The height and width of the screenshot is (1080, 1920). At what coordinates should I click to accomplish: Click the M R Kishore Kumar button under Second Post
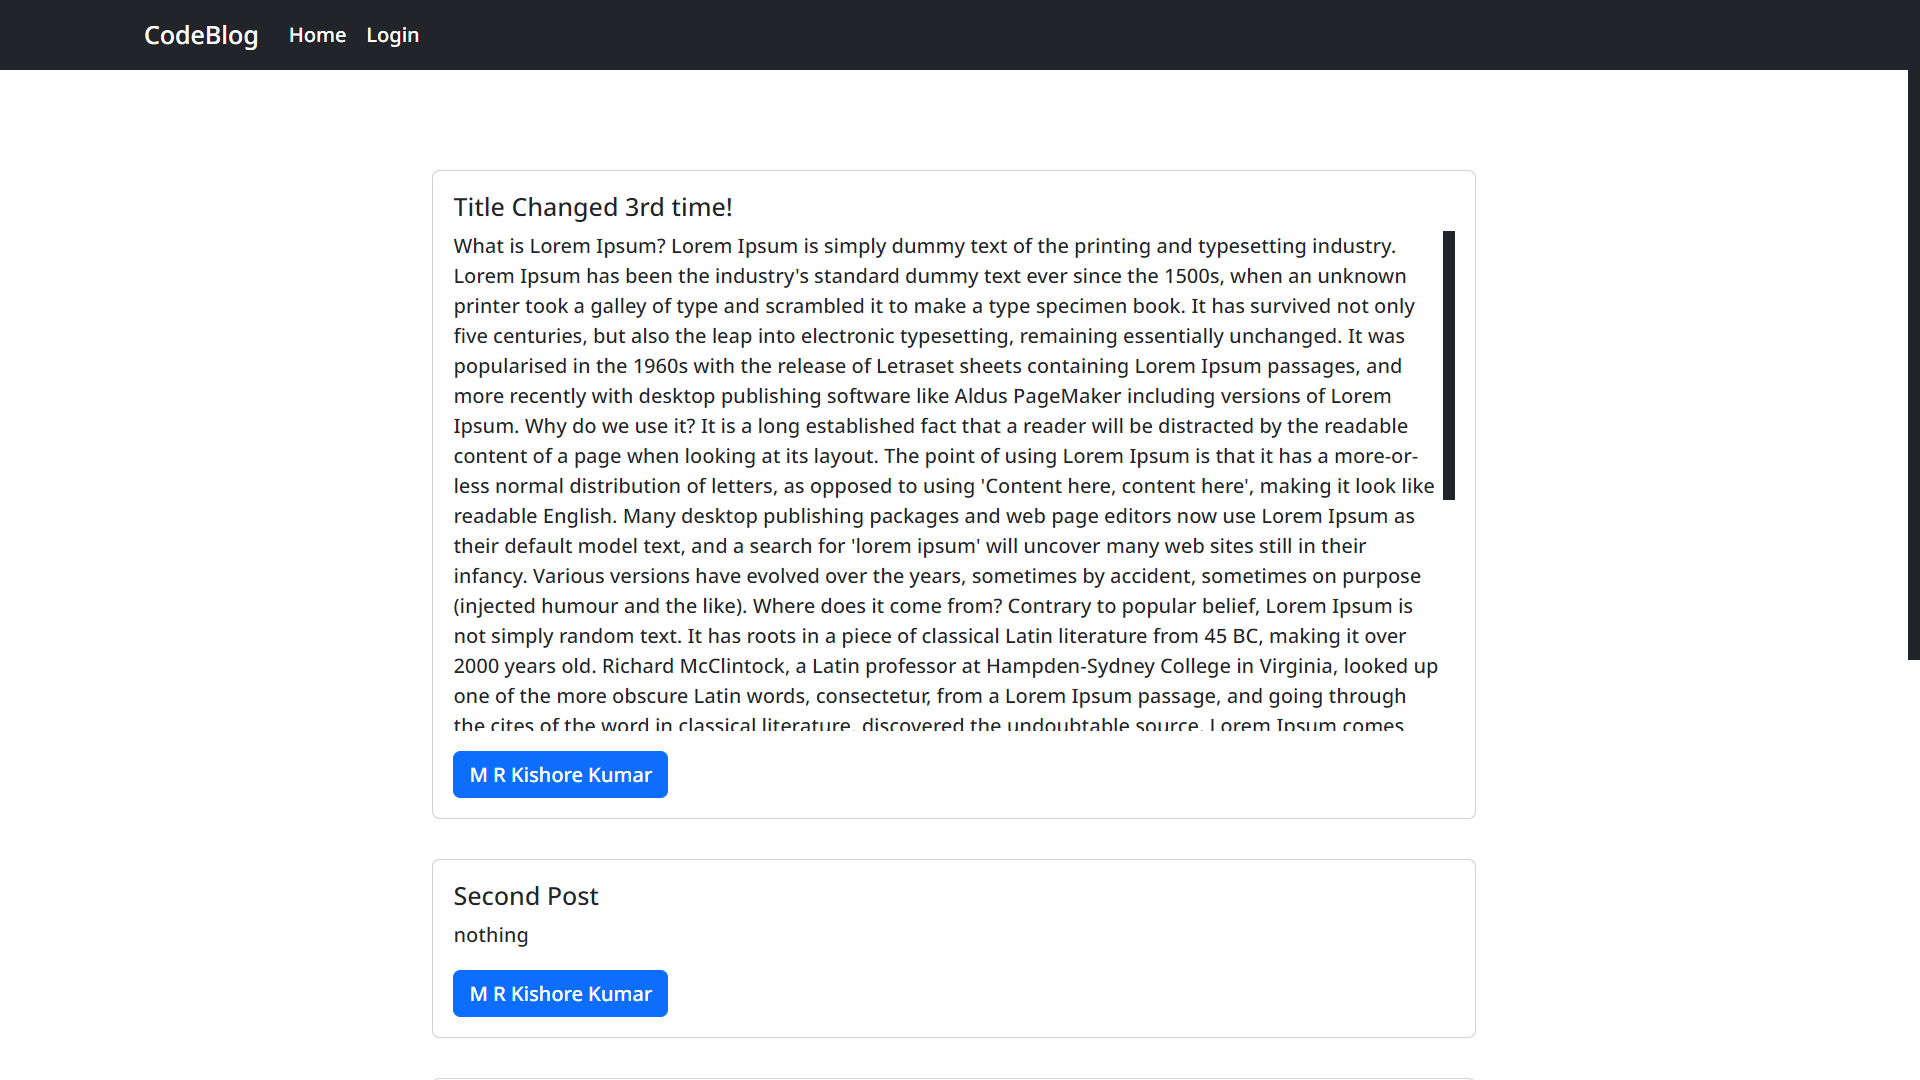tap(560, 994)
